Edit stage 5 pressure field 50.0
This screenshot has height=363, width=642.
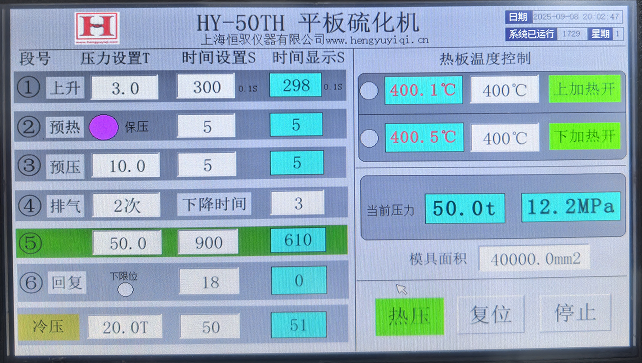(x=127, y=243)
